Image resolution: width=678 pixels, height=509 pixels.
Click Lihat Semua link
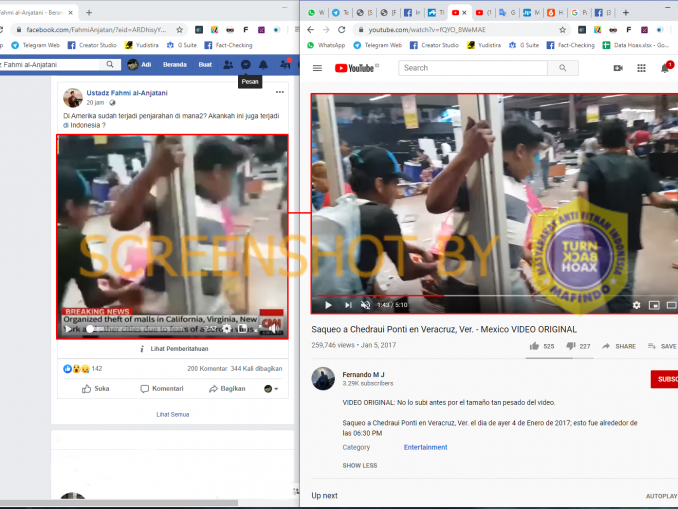173,414
